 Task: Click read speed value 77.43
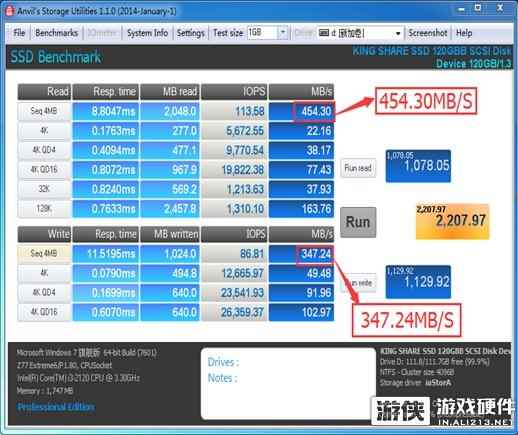[x=301, y=170]
